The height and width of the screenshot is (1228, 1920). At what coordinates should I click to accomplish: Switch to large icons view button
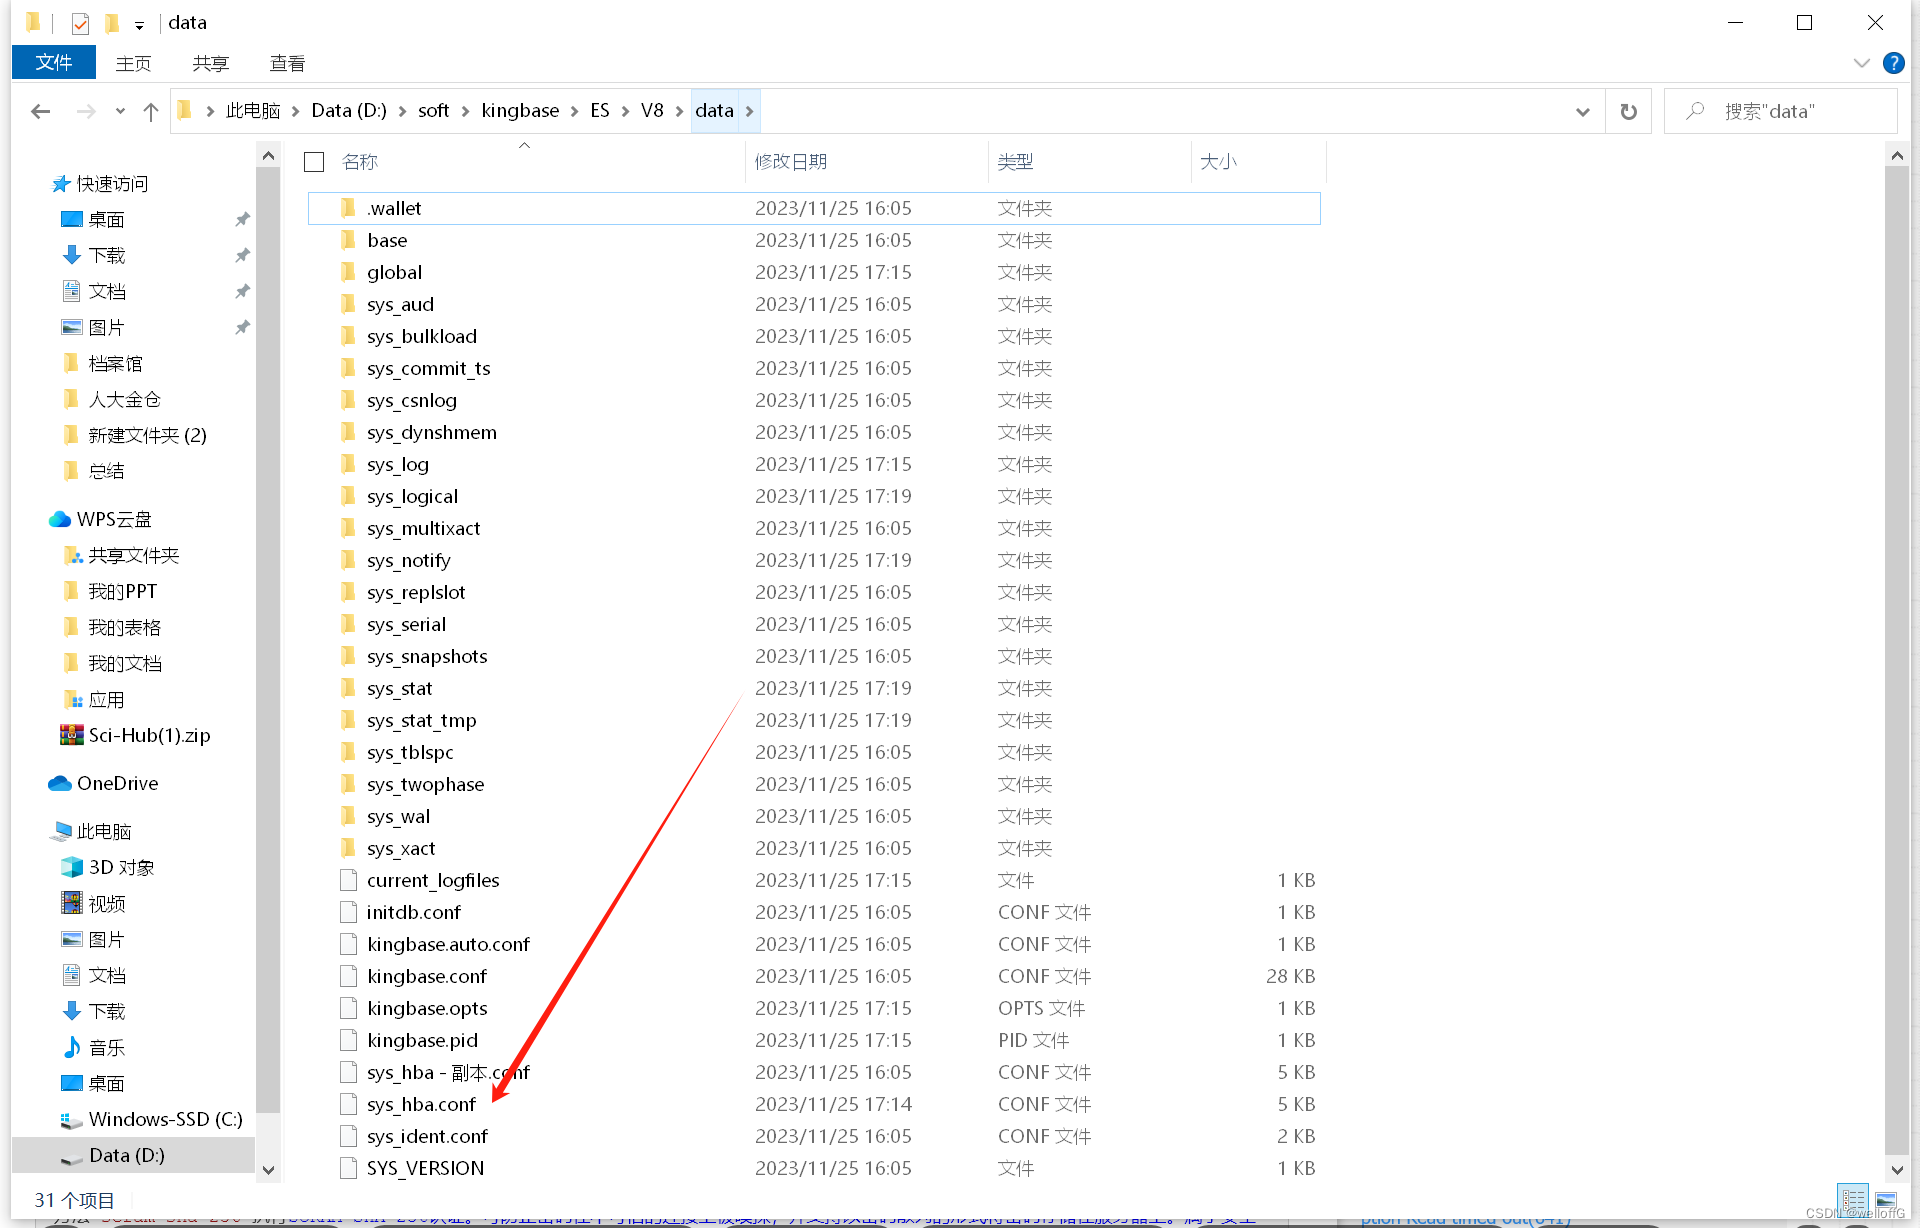coord(1886,1198)
